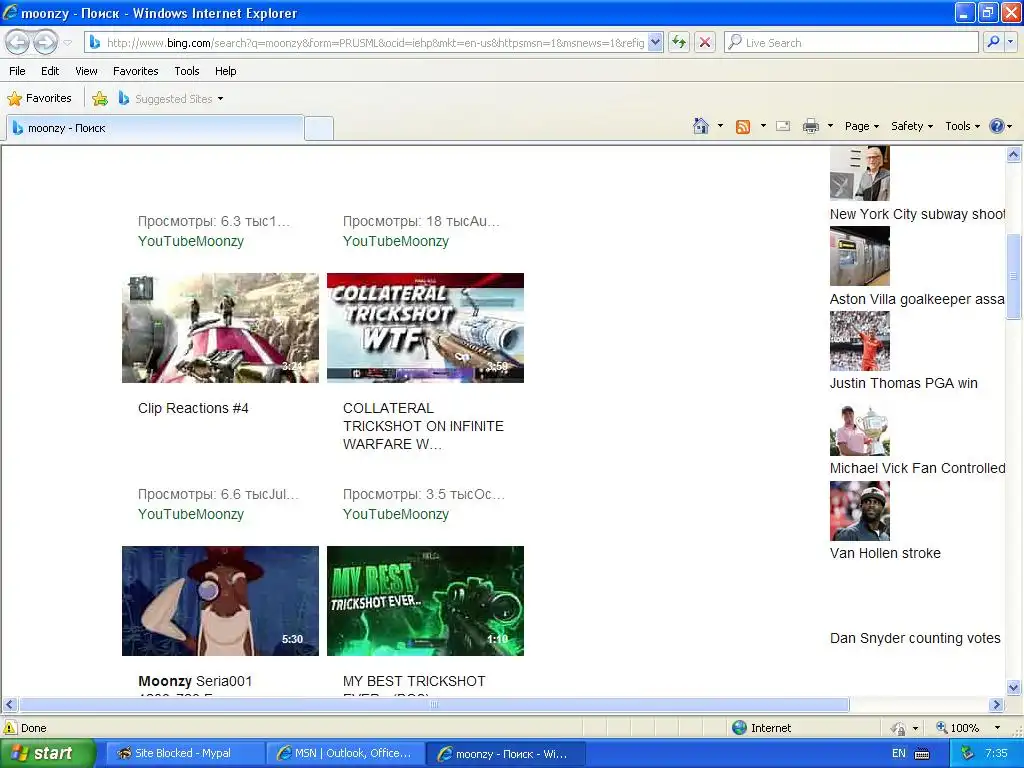The width and height of the screenshot is (1024, 768).
Task: Click vertical scrollbar up arrow
Action: [x=1014, y=155]
